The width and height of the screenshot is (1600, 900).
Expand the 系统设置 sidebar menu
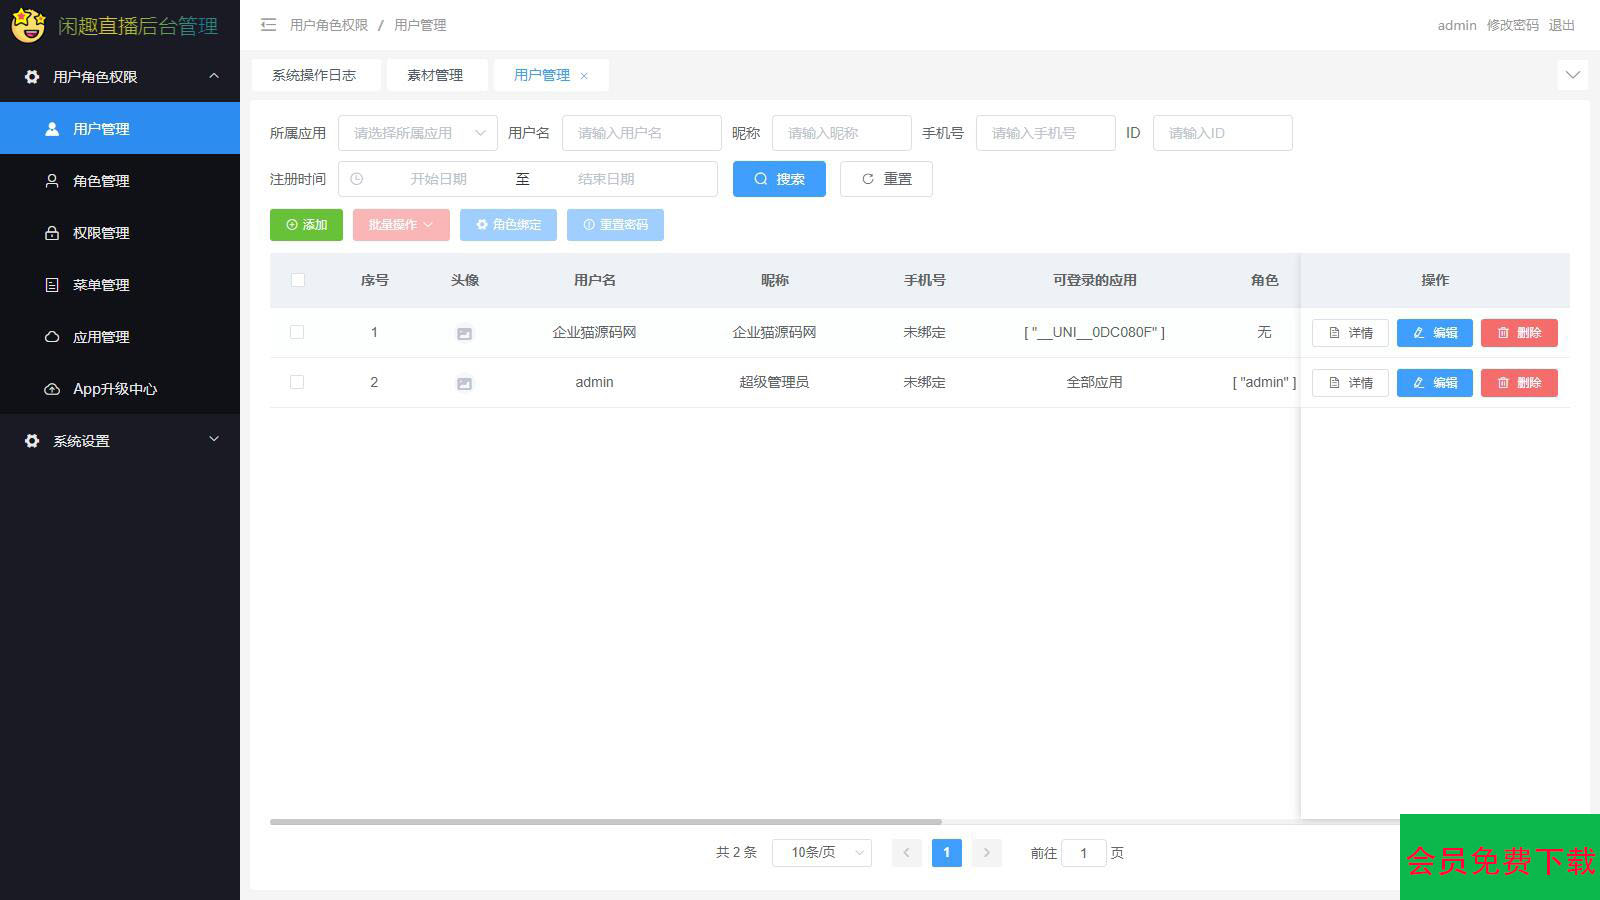coord(120,441)
